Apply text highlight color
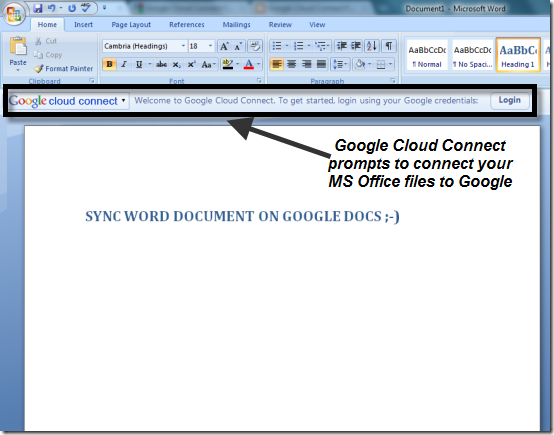Image resolution: width=554 pixels, height=435 pixels. coord(228,64)
